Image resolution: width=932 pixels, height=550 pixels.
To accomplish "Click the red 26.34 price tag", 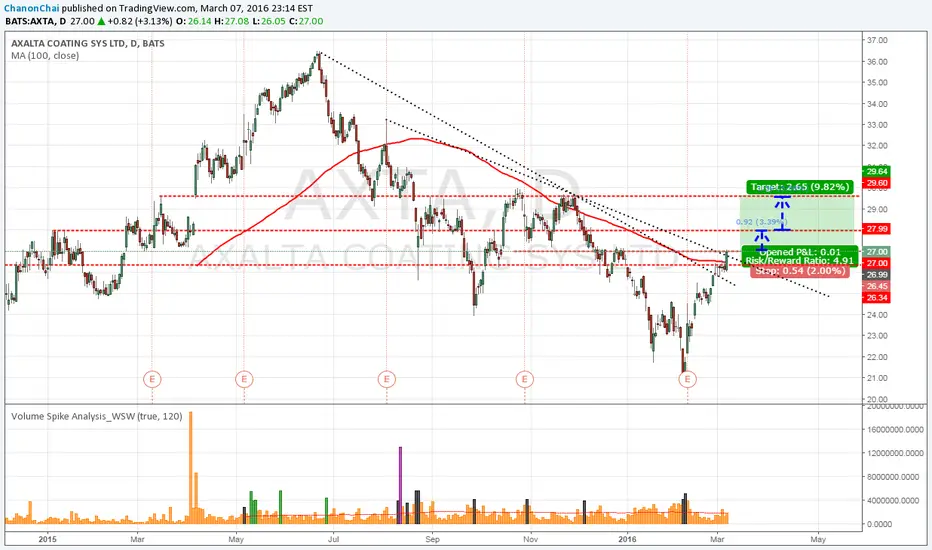I will (876, 297).
